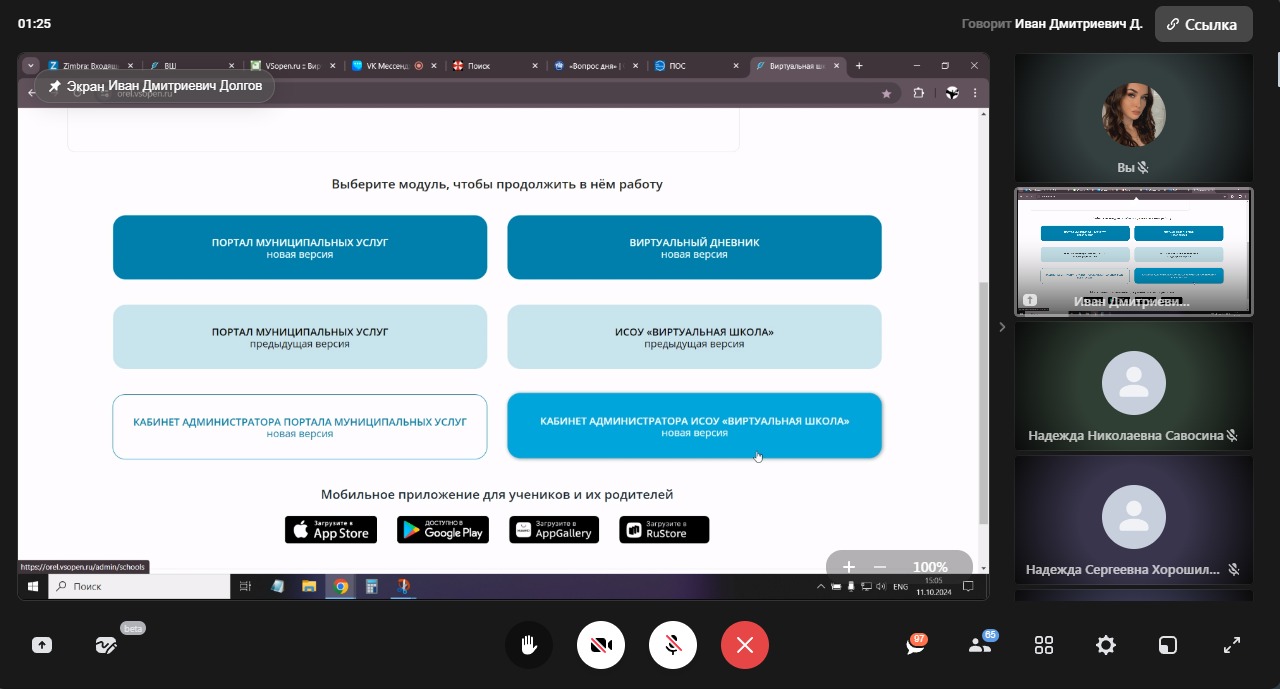The image size is (1280, 689).
Task: Switch to grid layout view
Action: (1044, 645)
